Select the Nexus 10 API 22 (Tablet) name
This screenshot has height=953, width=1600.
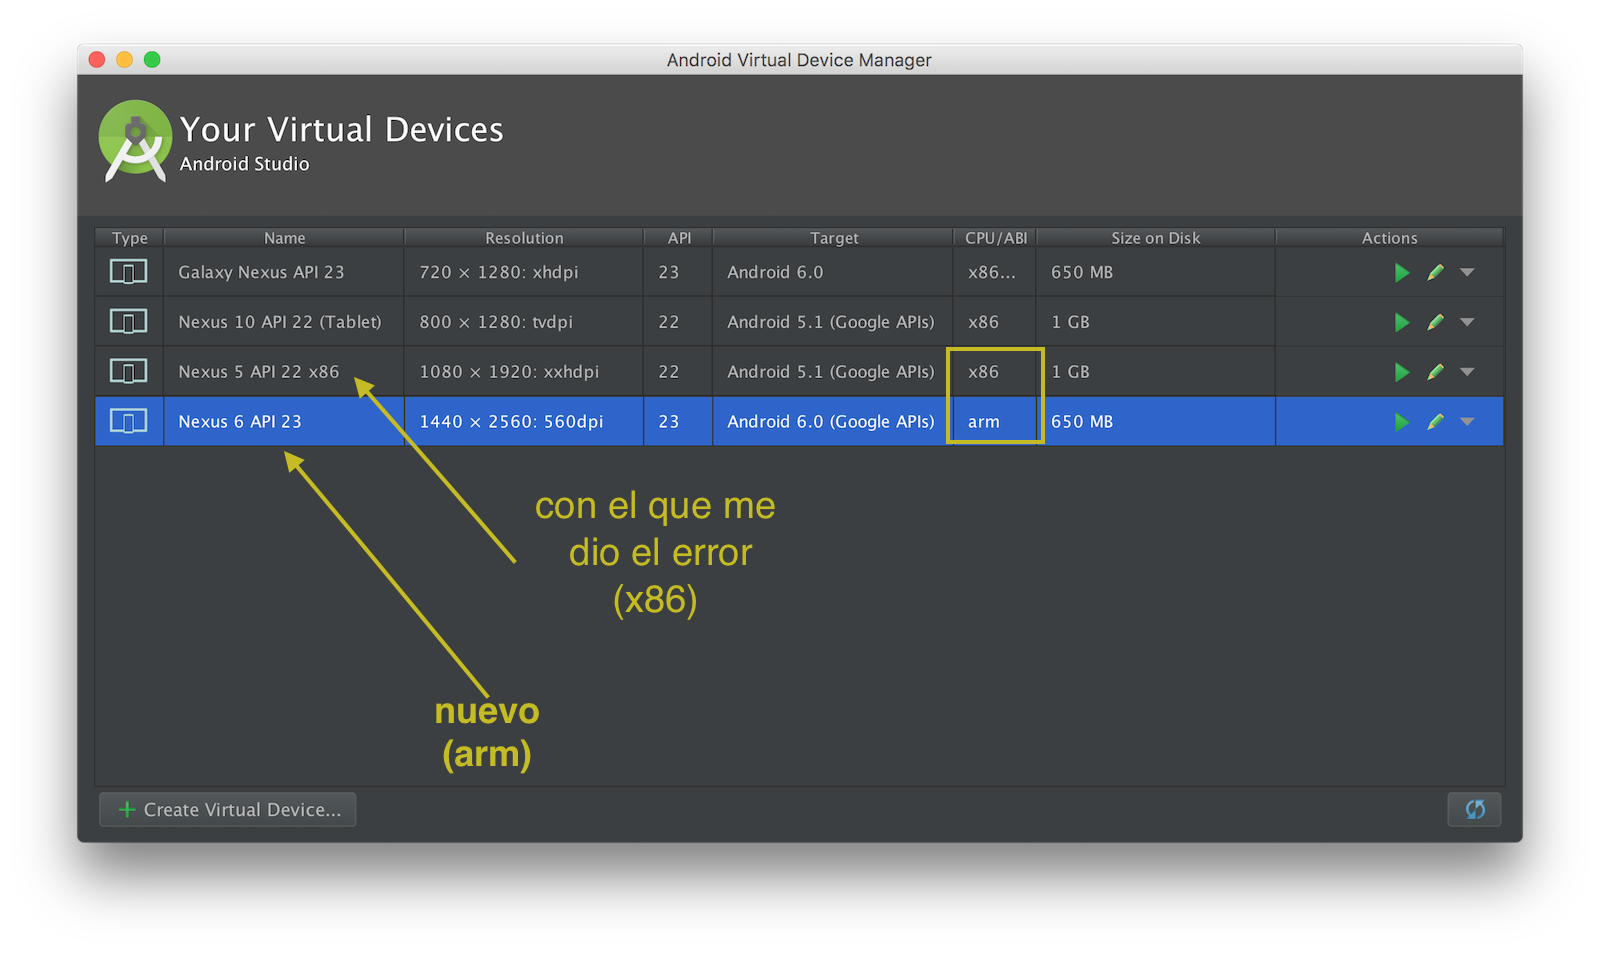pos(280,322)
